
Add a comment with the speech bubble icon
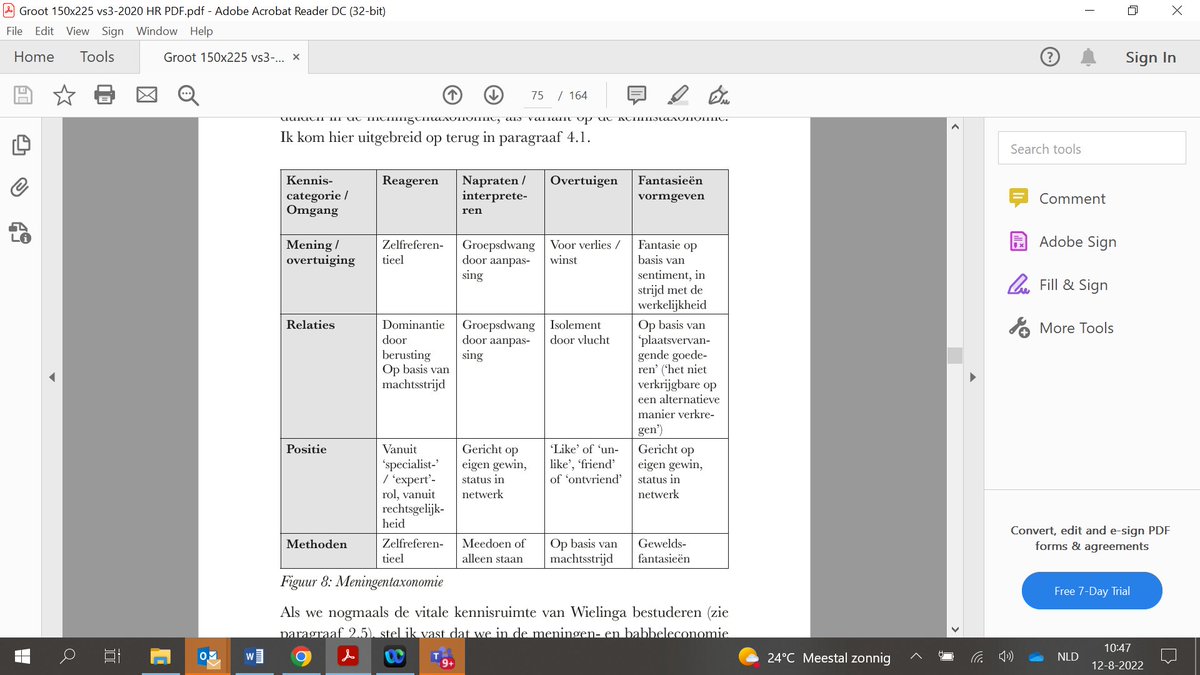pos(636,95)
